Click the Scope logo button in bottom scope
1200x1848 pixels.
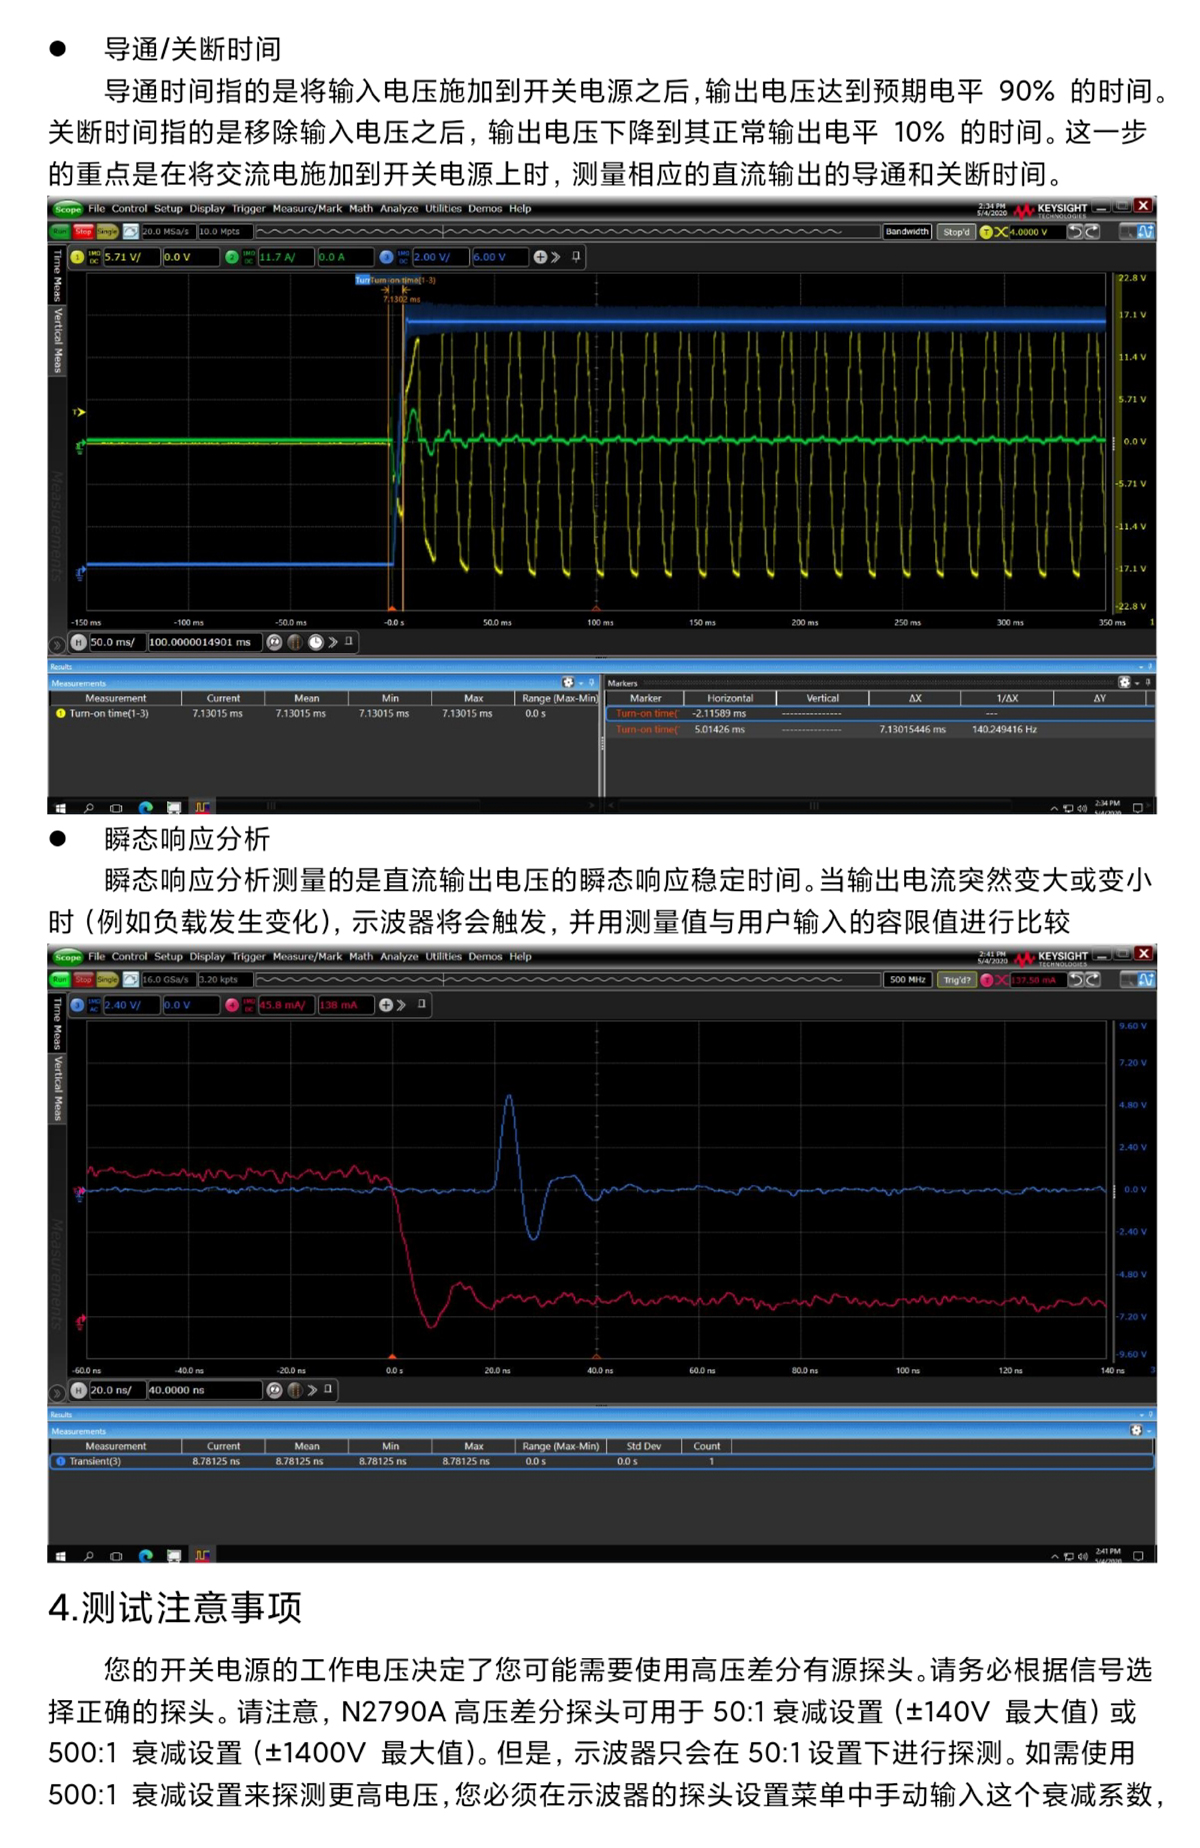[x=68, y=957]
